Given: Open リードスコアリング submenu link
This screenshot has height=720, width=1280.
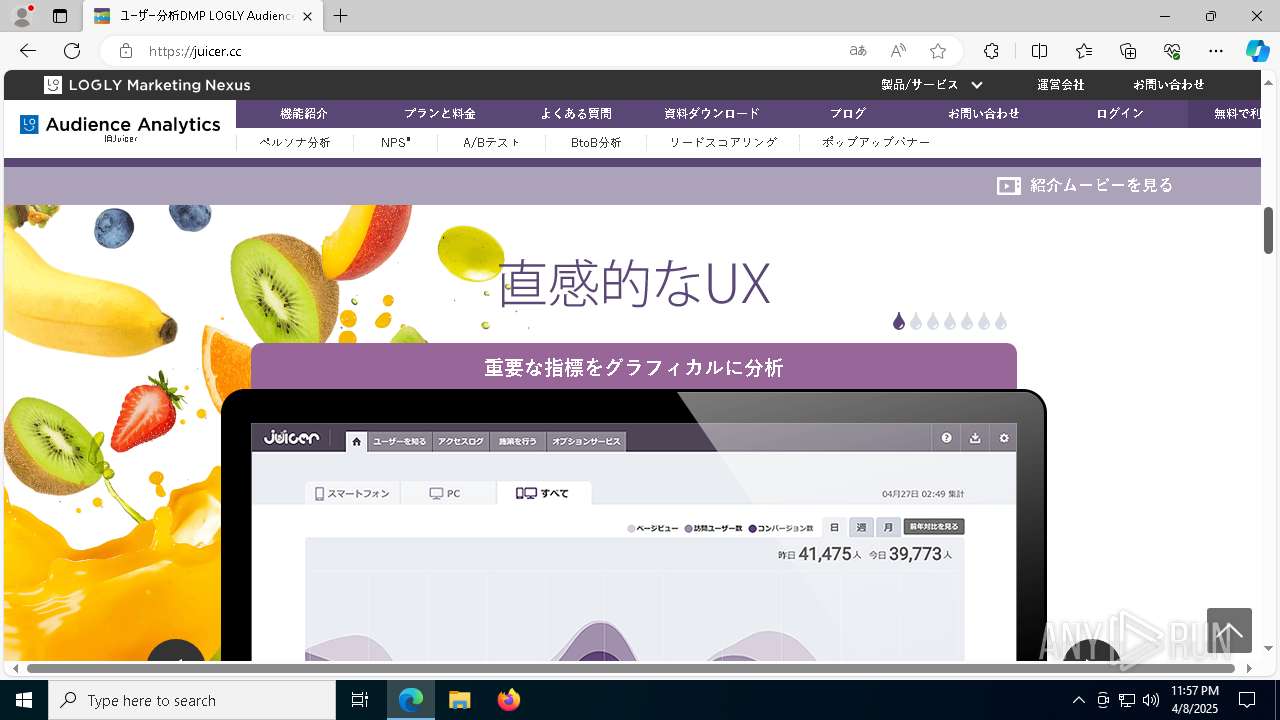Looking at the screenshot, I should pyautogui.click(x=723, y=143).
